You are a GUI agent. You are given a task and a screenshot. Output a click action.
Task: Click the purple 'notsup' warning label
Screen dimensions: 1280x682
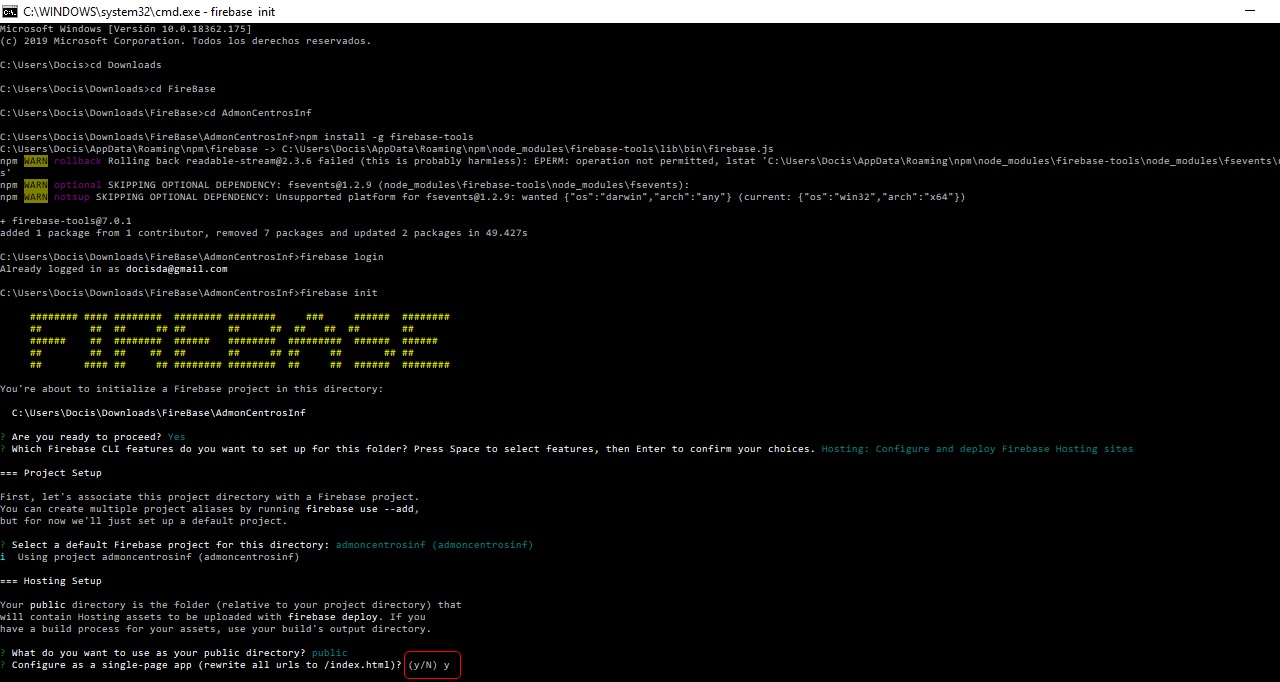(74, 197)
